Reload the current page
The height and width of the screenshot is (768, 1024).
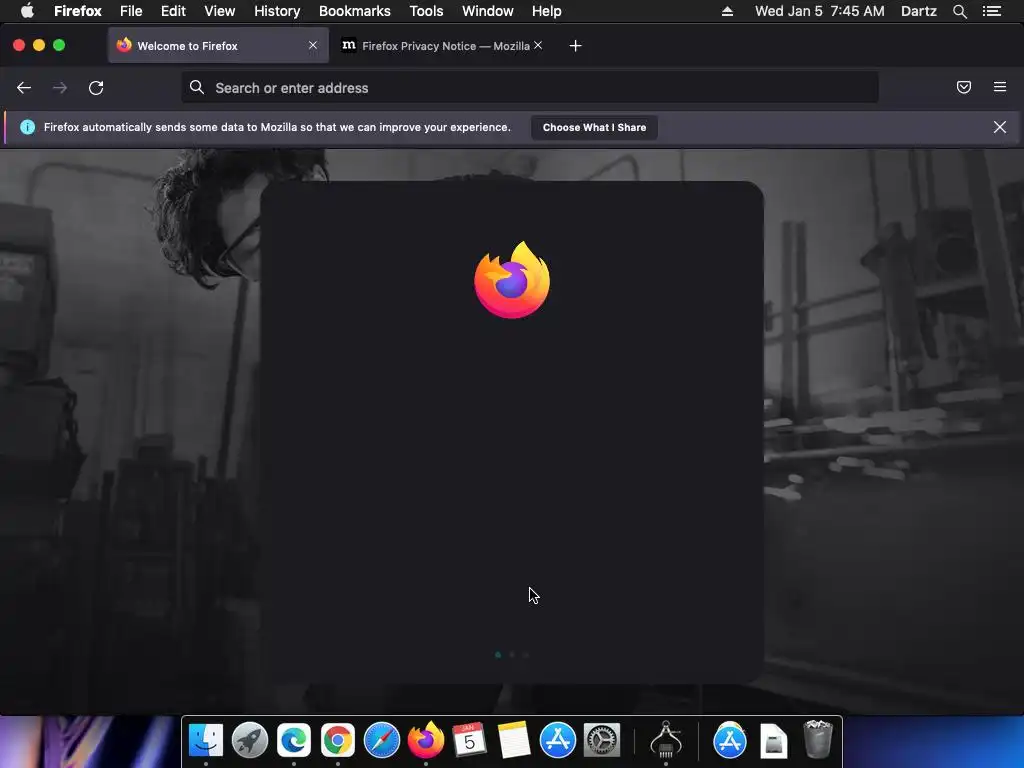pyautogui.click(x=96, y=88)
